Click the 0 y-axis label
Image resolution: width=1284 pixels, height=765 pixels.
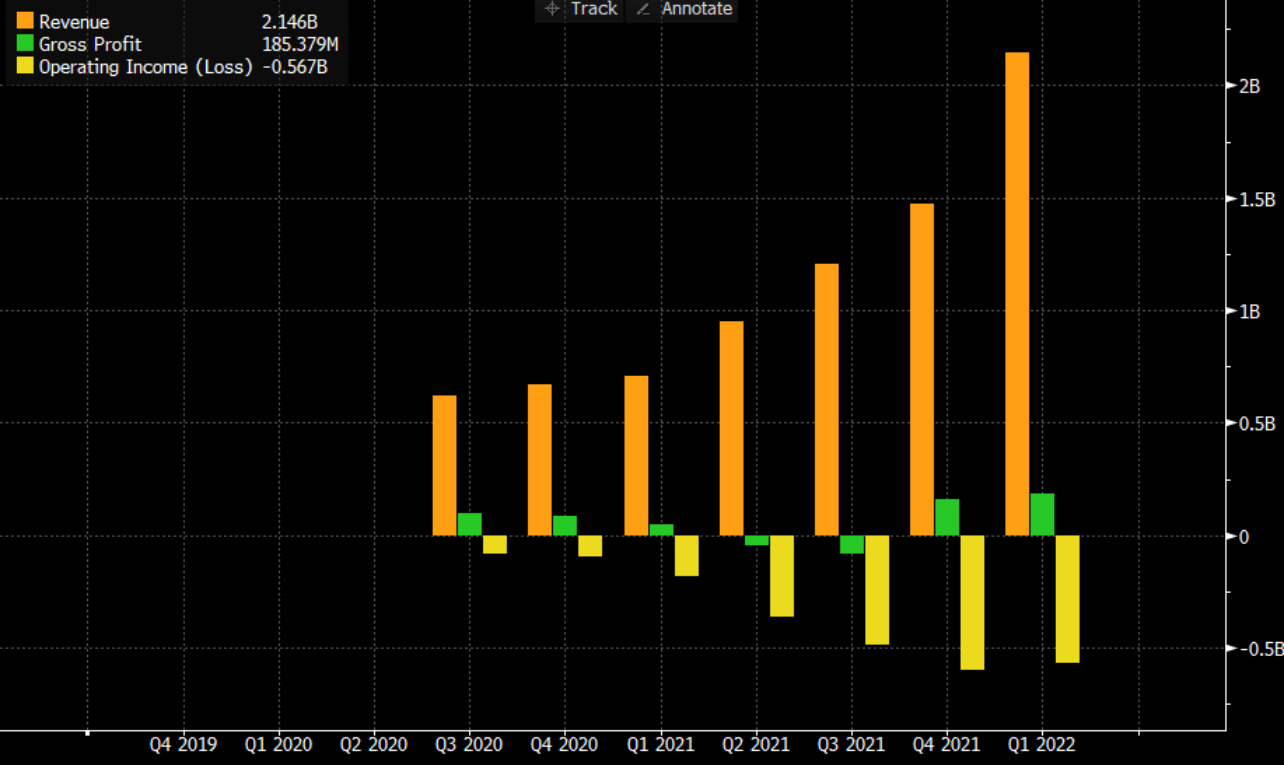point(1244,537)
